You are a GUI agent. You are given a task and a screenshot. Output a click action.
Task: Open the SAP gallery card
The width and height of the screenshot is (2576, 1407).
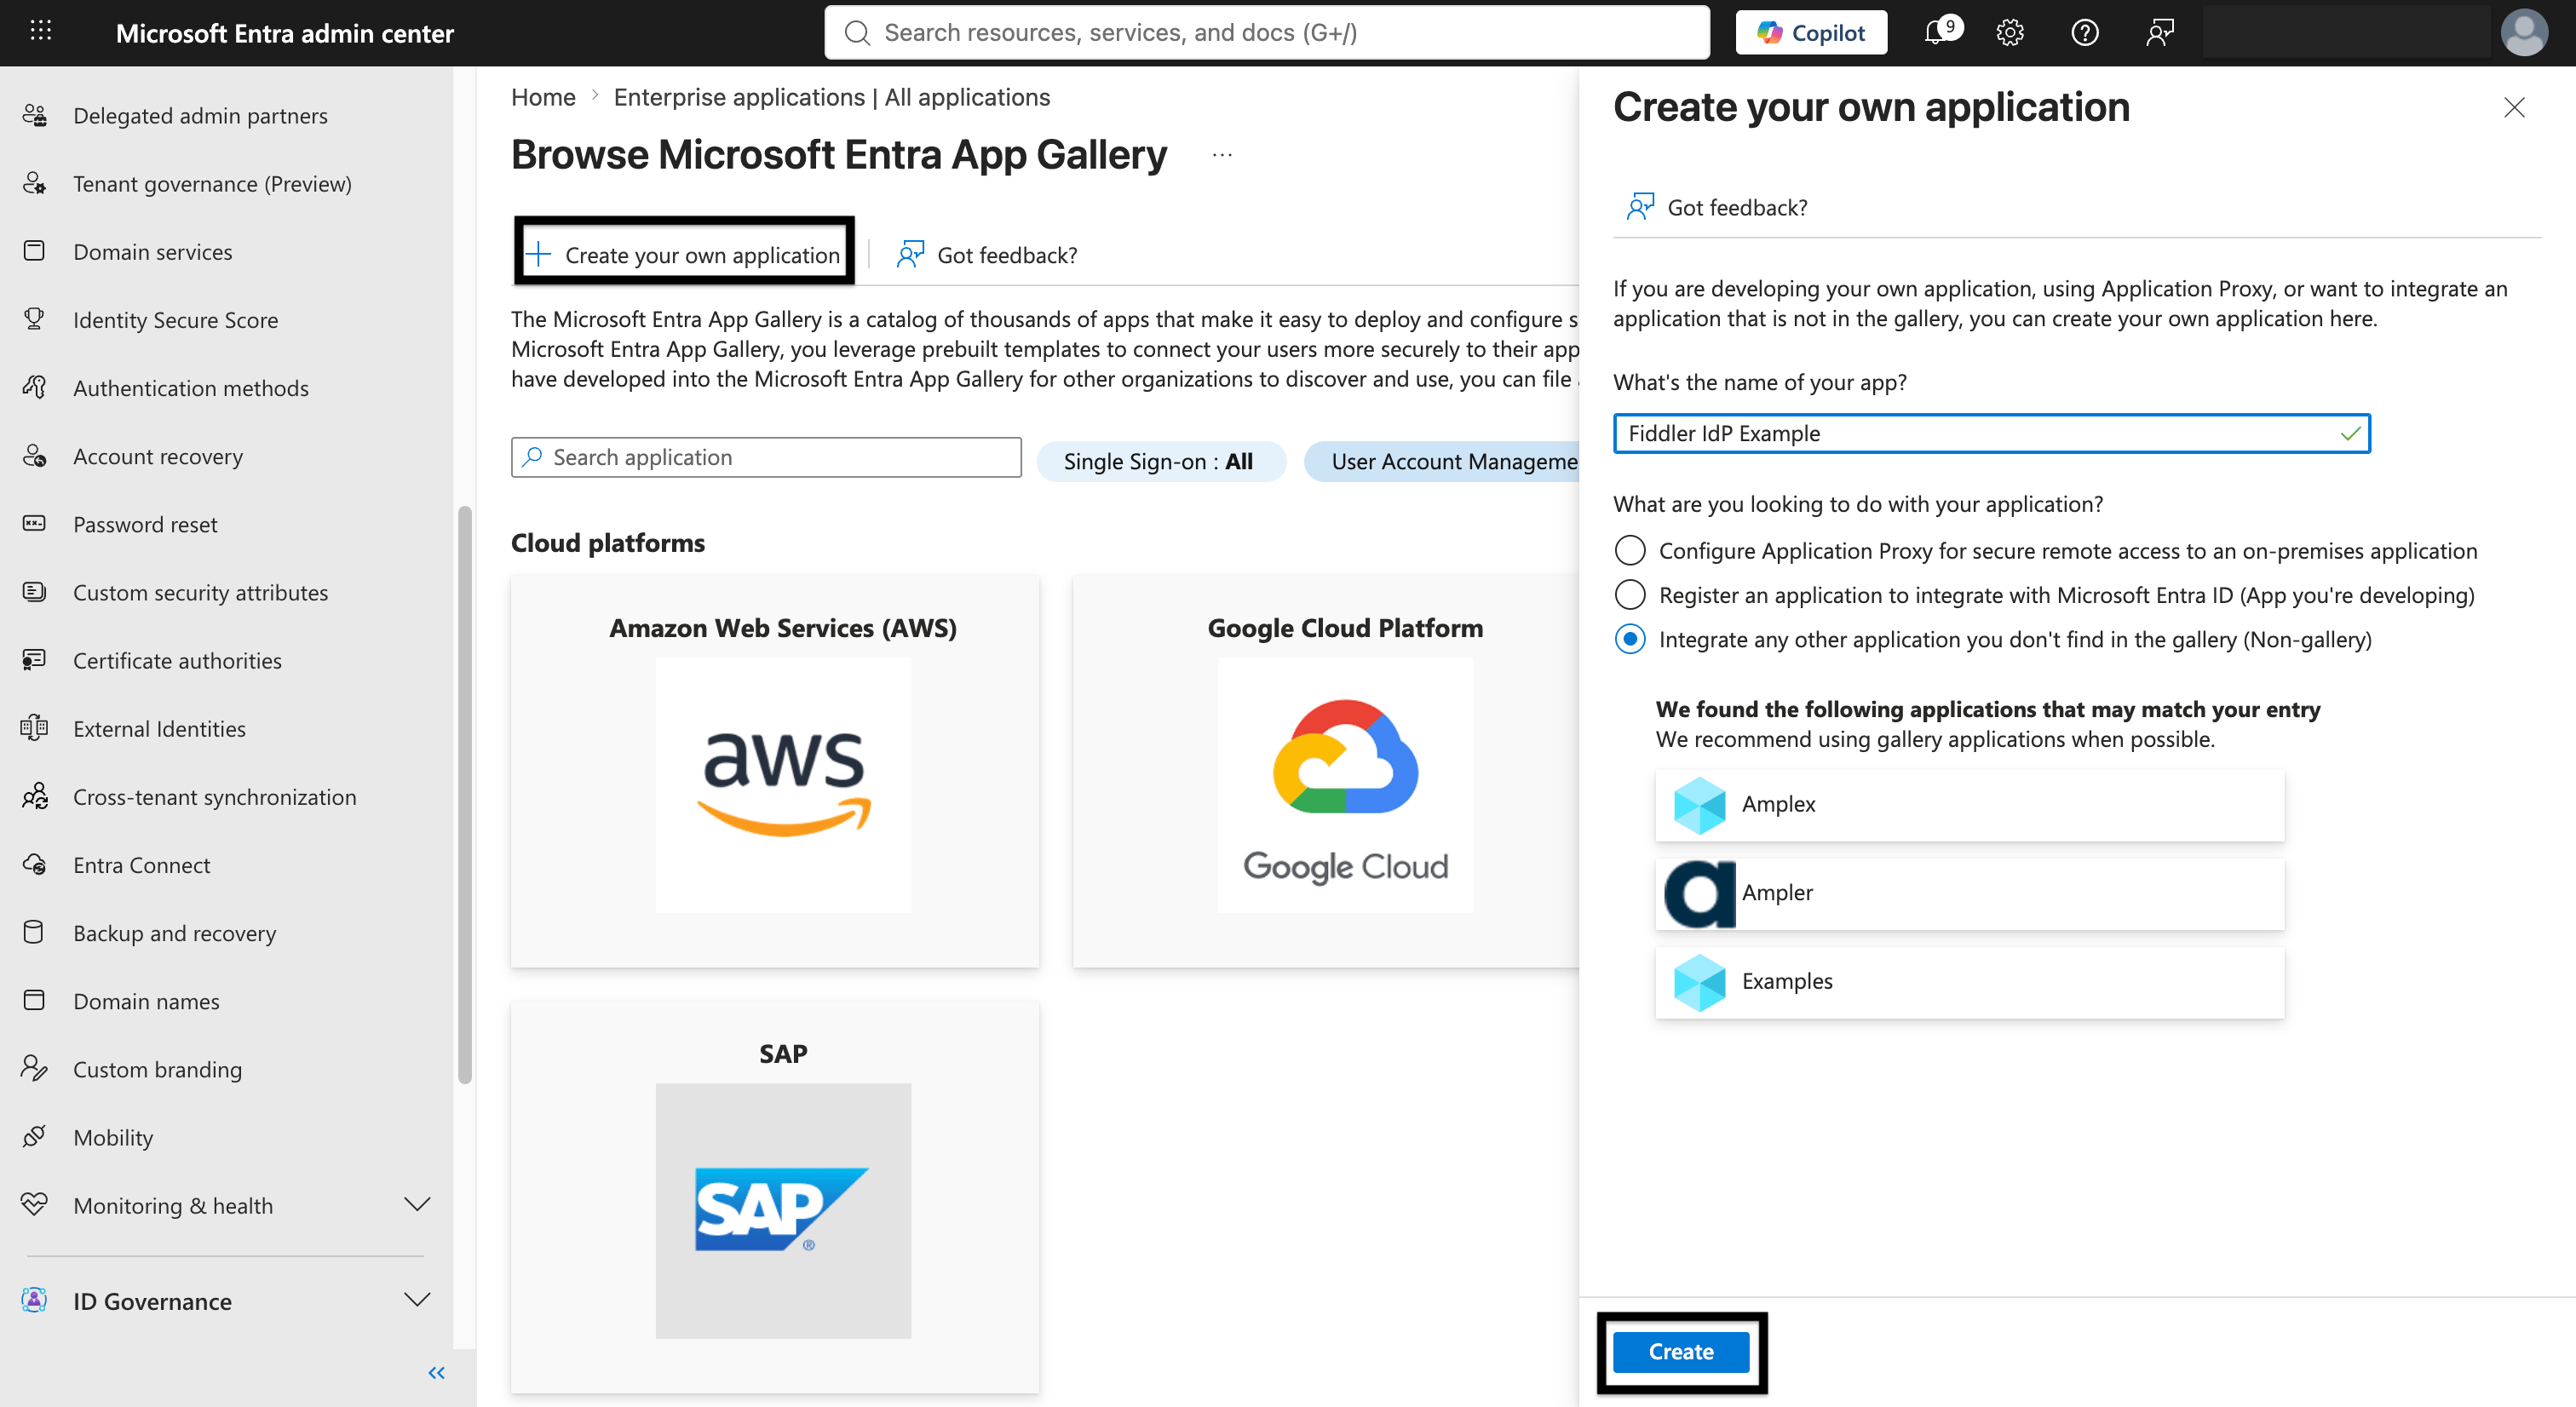click(x=775, y=1197)
